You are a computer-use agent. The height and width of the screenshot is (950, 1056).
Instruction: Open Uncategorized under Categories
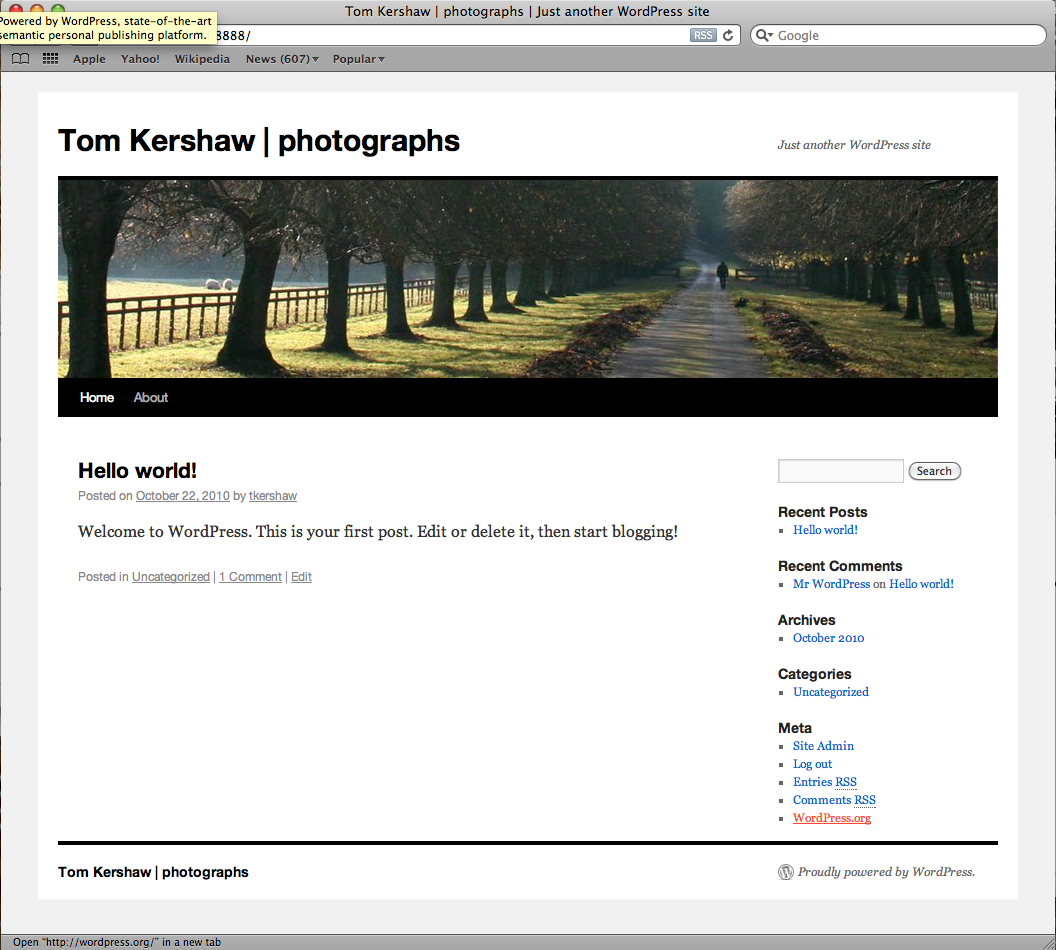[x=830, y=691]
